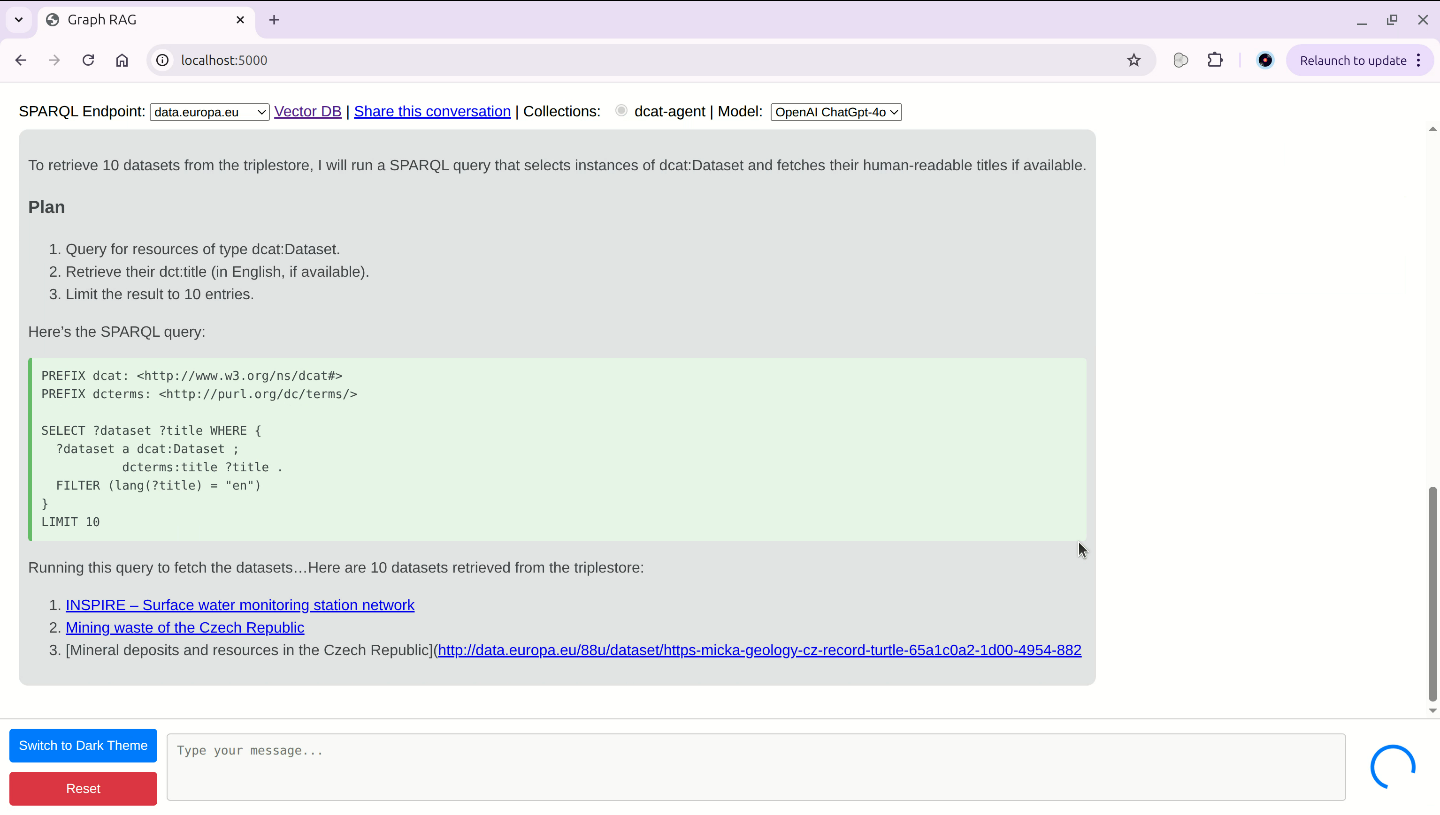Screen dimensions: 1440x815
Task: Switch to Dark Theme
Action: point(83,746)
